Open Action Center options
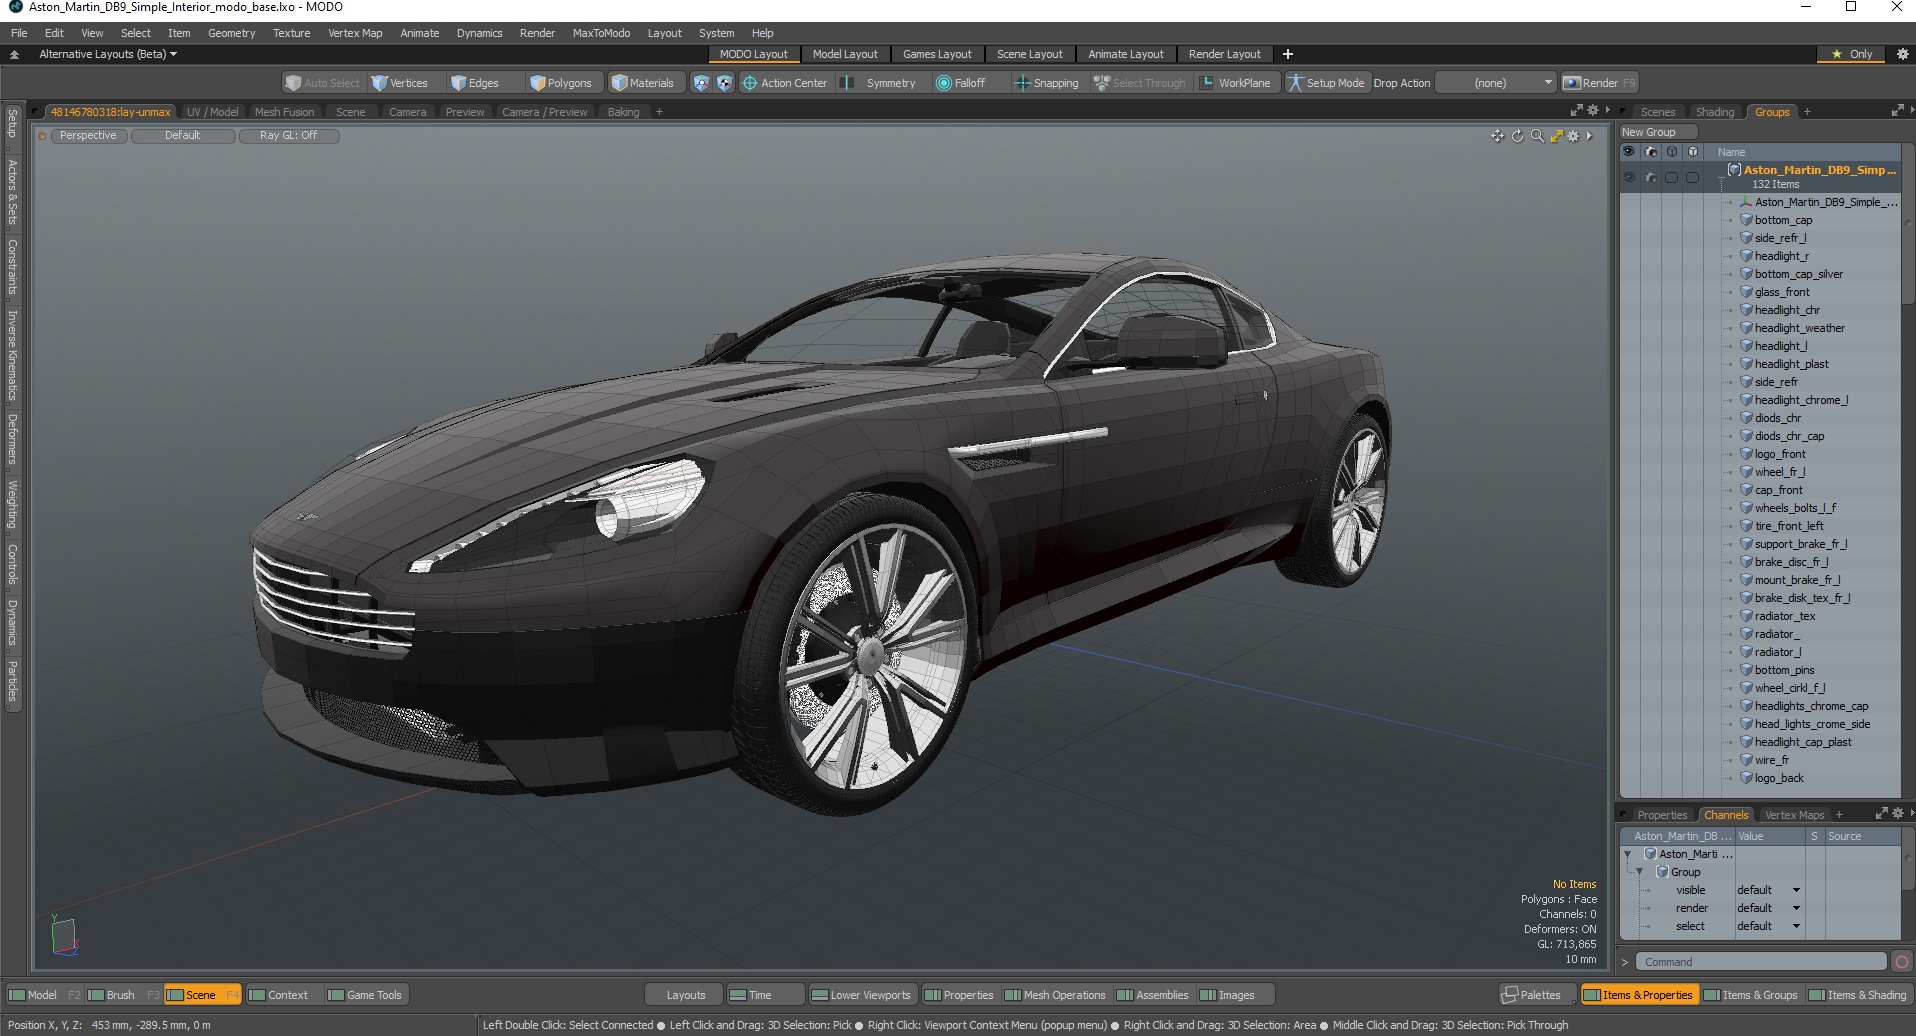The height and width of the screenshot is (1036, 1916). pos(785,83)
